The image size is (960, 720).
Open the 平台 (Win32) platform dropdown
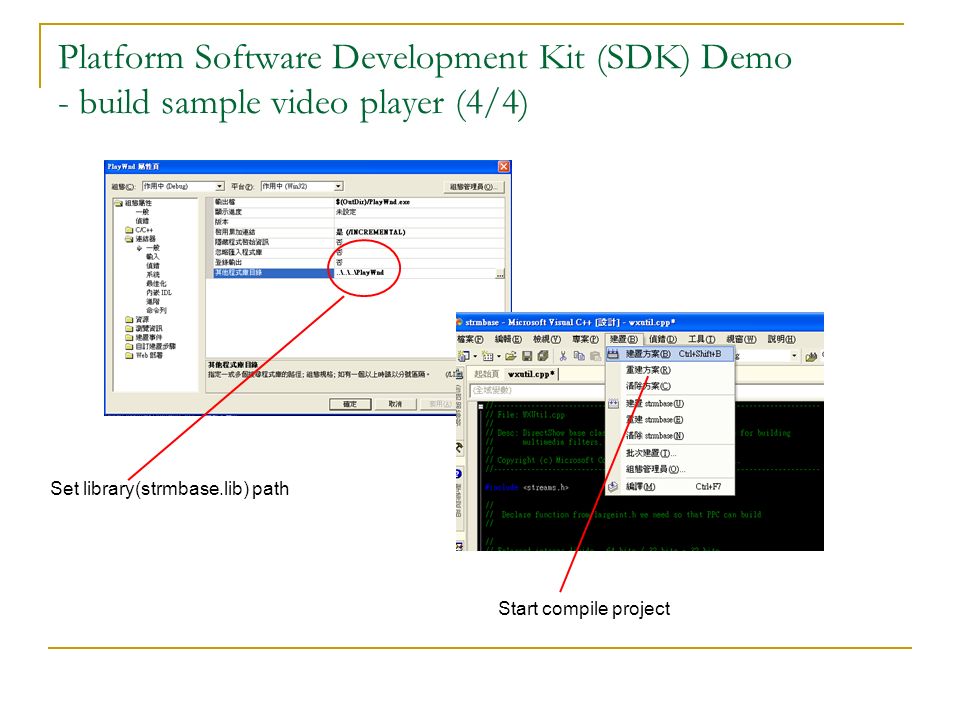pos(338,186)
